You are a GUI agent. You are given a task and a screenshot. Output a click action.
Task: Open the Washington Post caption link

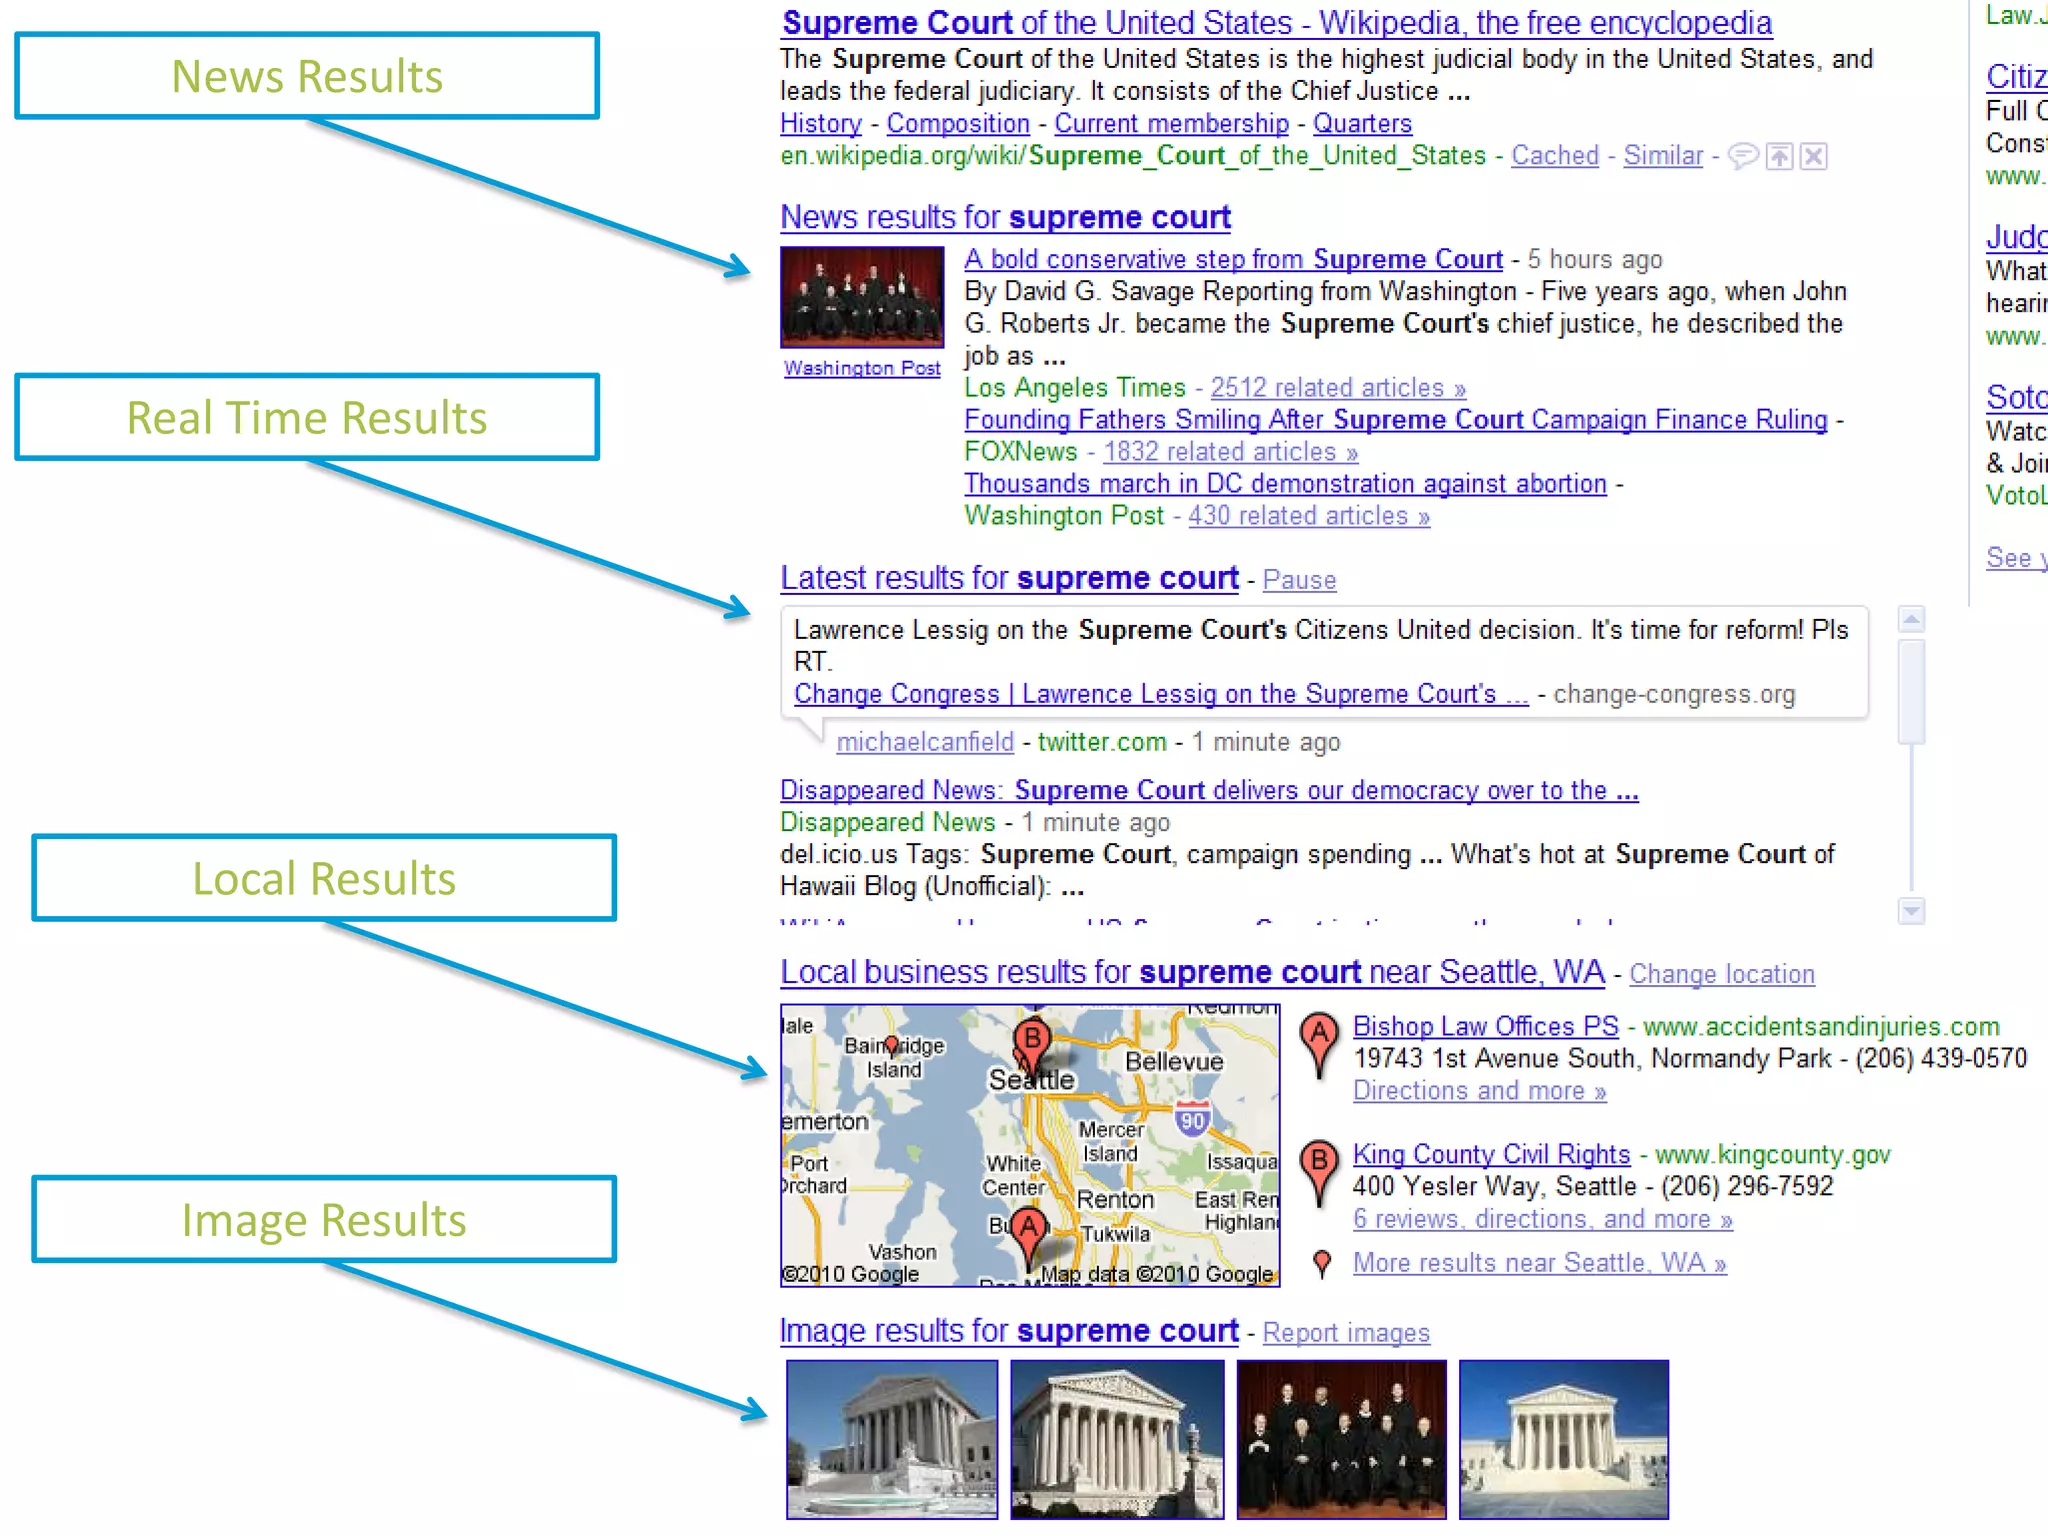coord(862,368)
